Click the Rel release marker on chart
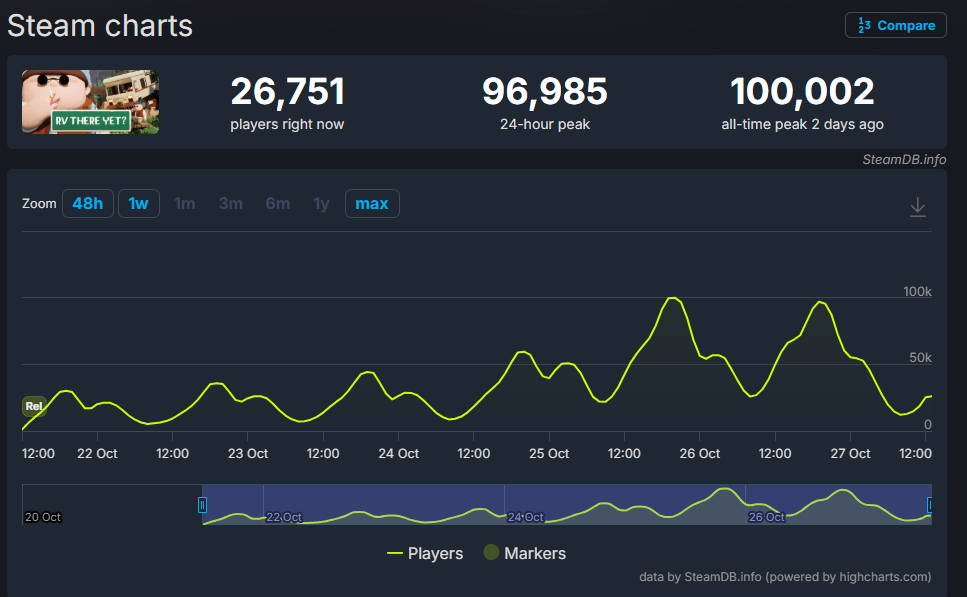967x597 pixels. pyautogui.click(x=34, y=406)
